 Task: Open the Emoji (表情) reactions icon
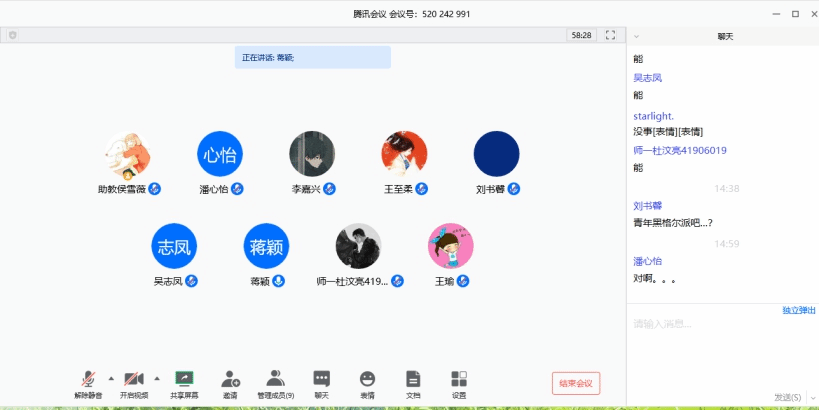click(367, 379)
